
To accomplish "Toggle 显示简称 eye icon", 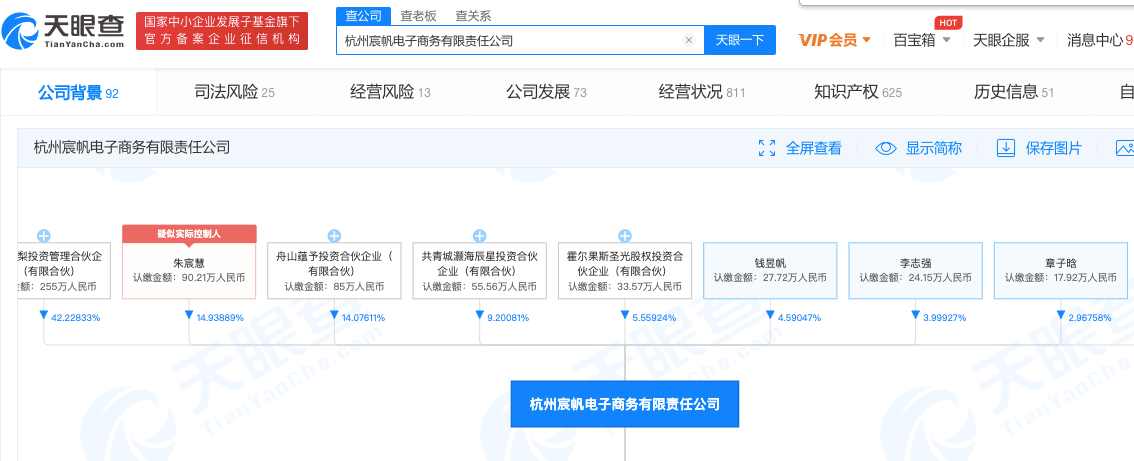I will [x=886, y=148].
